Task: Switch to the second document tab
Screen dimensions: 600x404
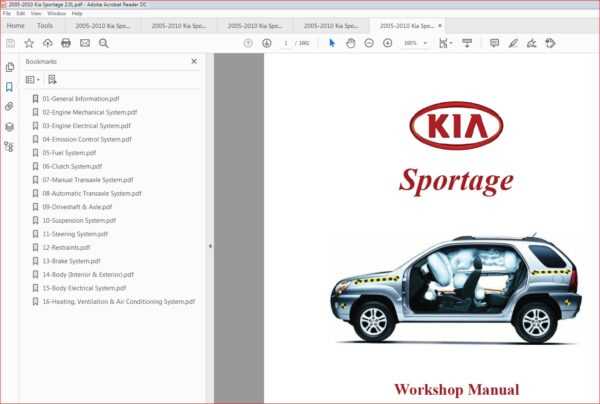Action: (179, 26)
